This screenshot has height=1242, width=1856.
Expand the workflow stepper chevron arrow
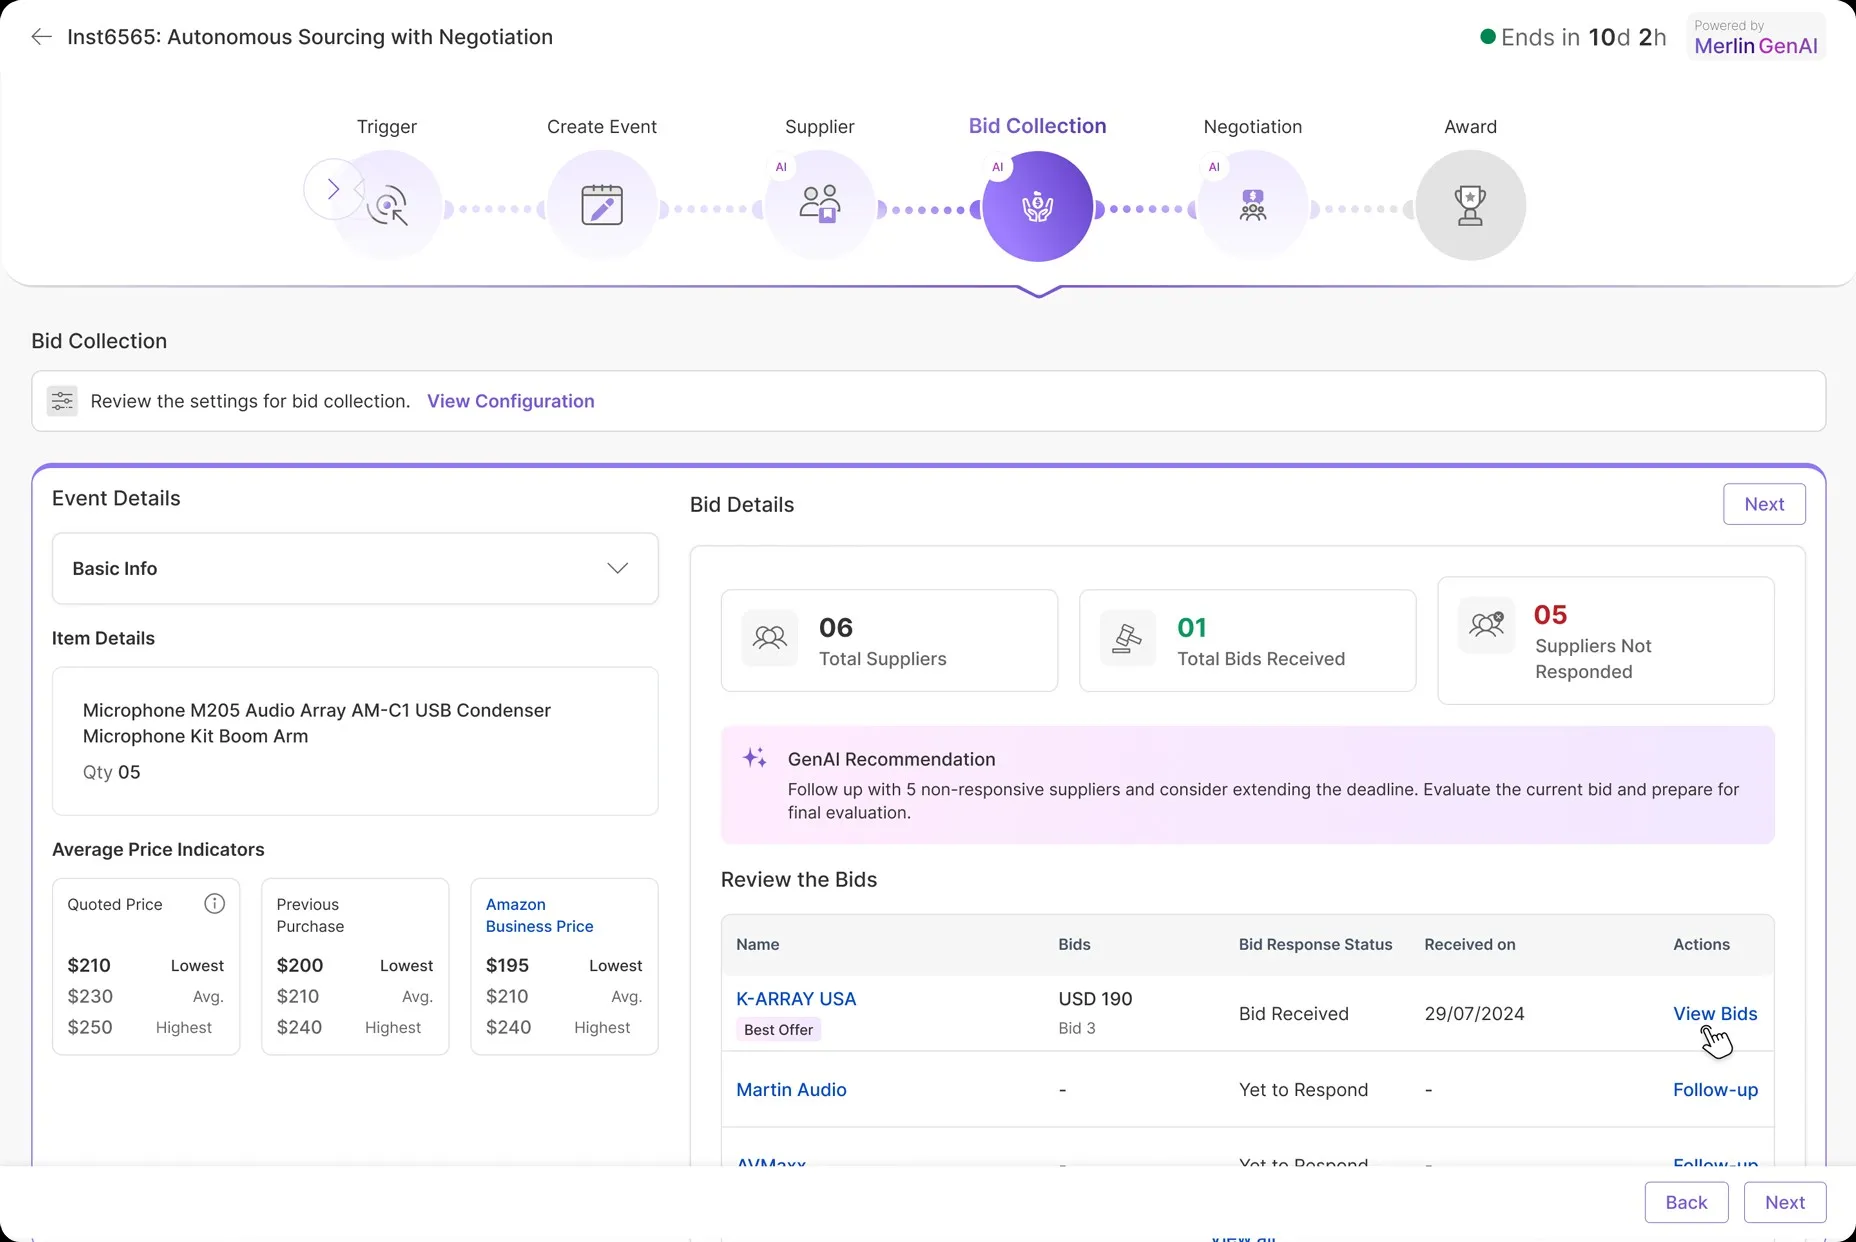[x=333, y=189]
